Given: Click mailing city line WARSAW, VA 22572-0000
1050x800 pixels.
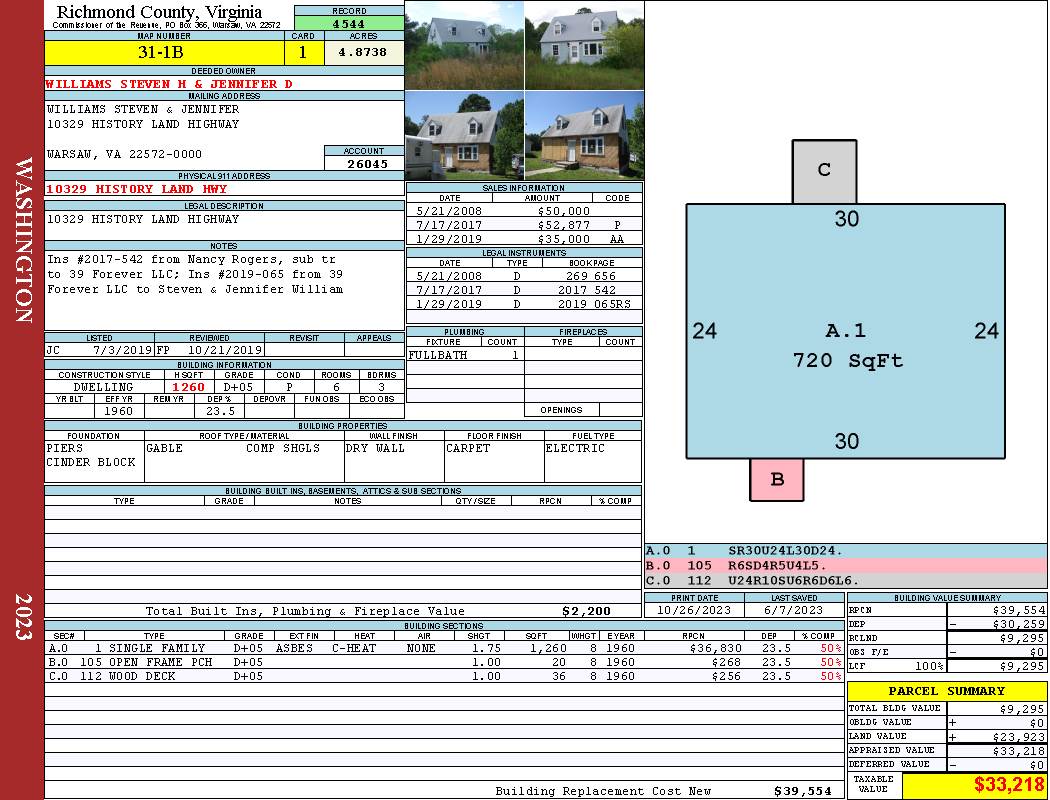Looking at the screenshot, I should [x=125, y=154].
